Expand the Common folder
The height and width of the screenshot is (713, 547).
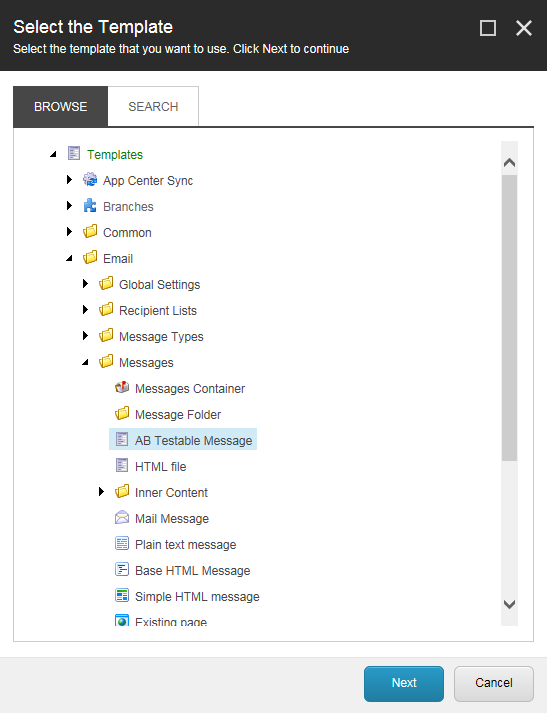tap(69, 232)
